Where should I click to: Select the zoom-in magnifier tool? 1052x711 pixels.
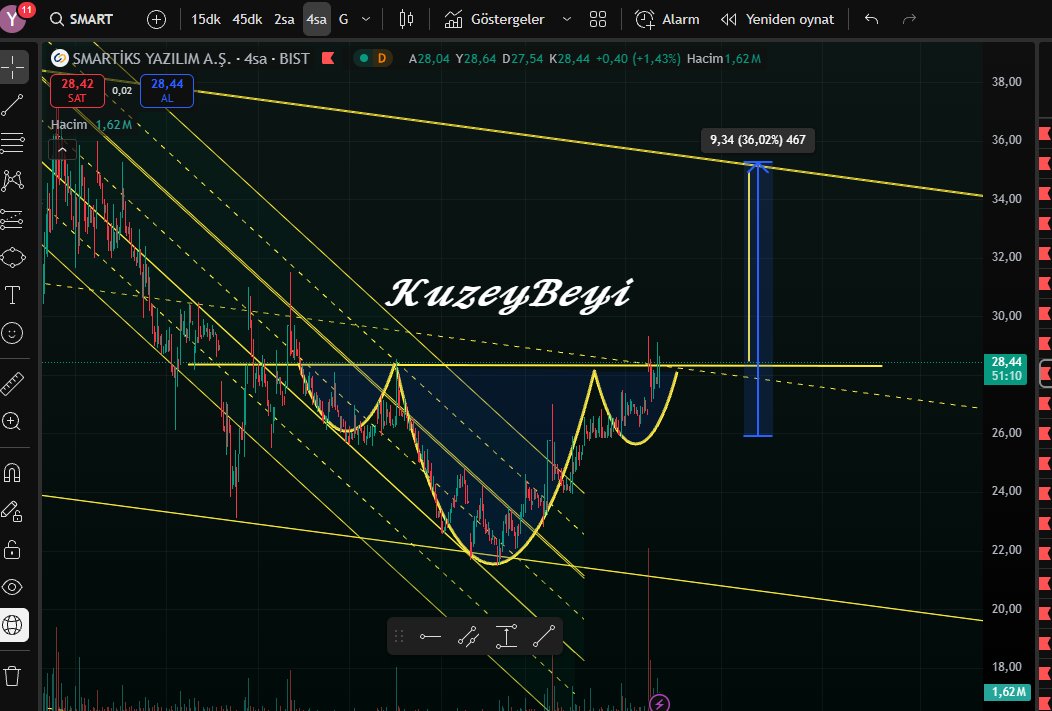click(x=14, y=421)
